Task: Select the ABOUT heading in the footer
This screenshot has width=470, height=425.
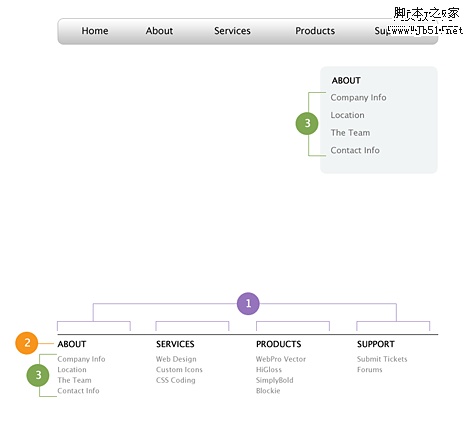Action: pos(72,344)
